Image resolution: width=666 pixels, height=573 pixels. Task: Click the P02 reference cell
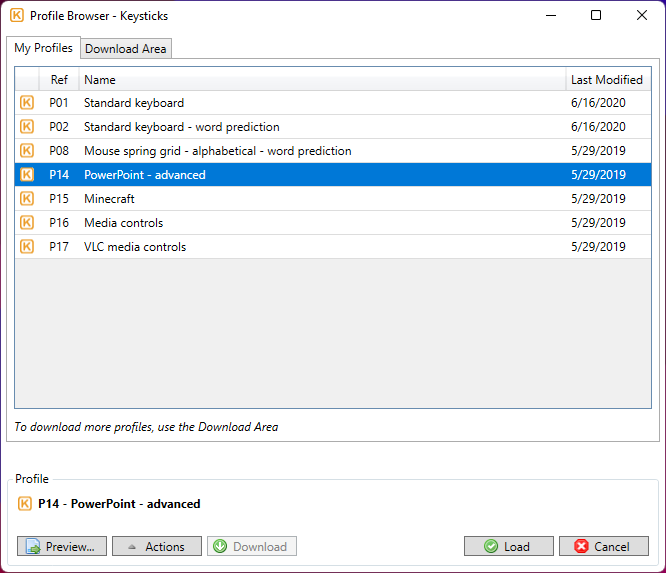(59, 127)
